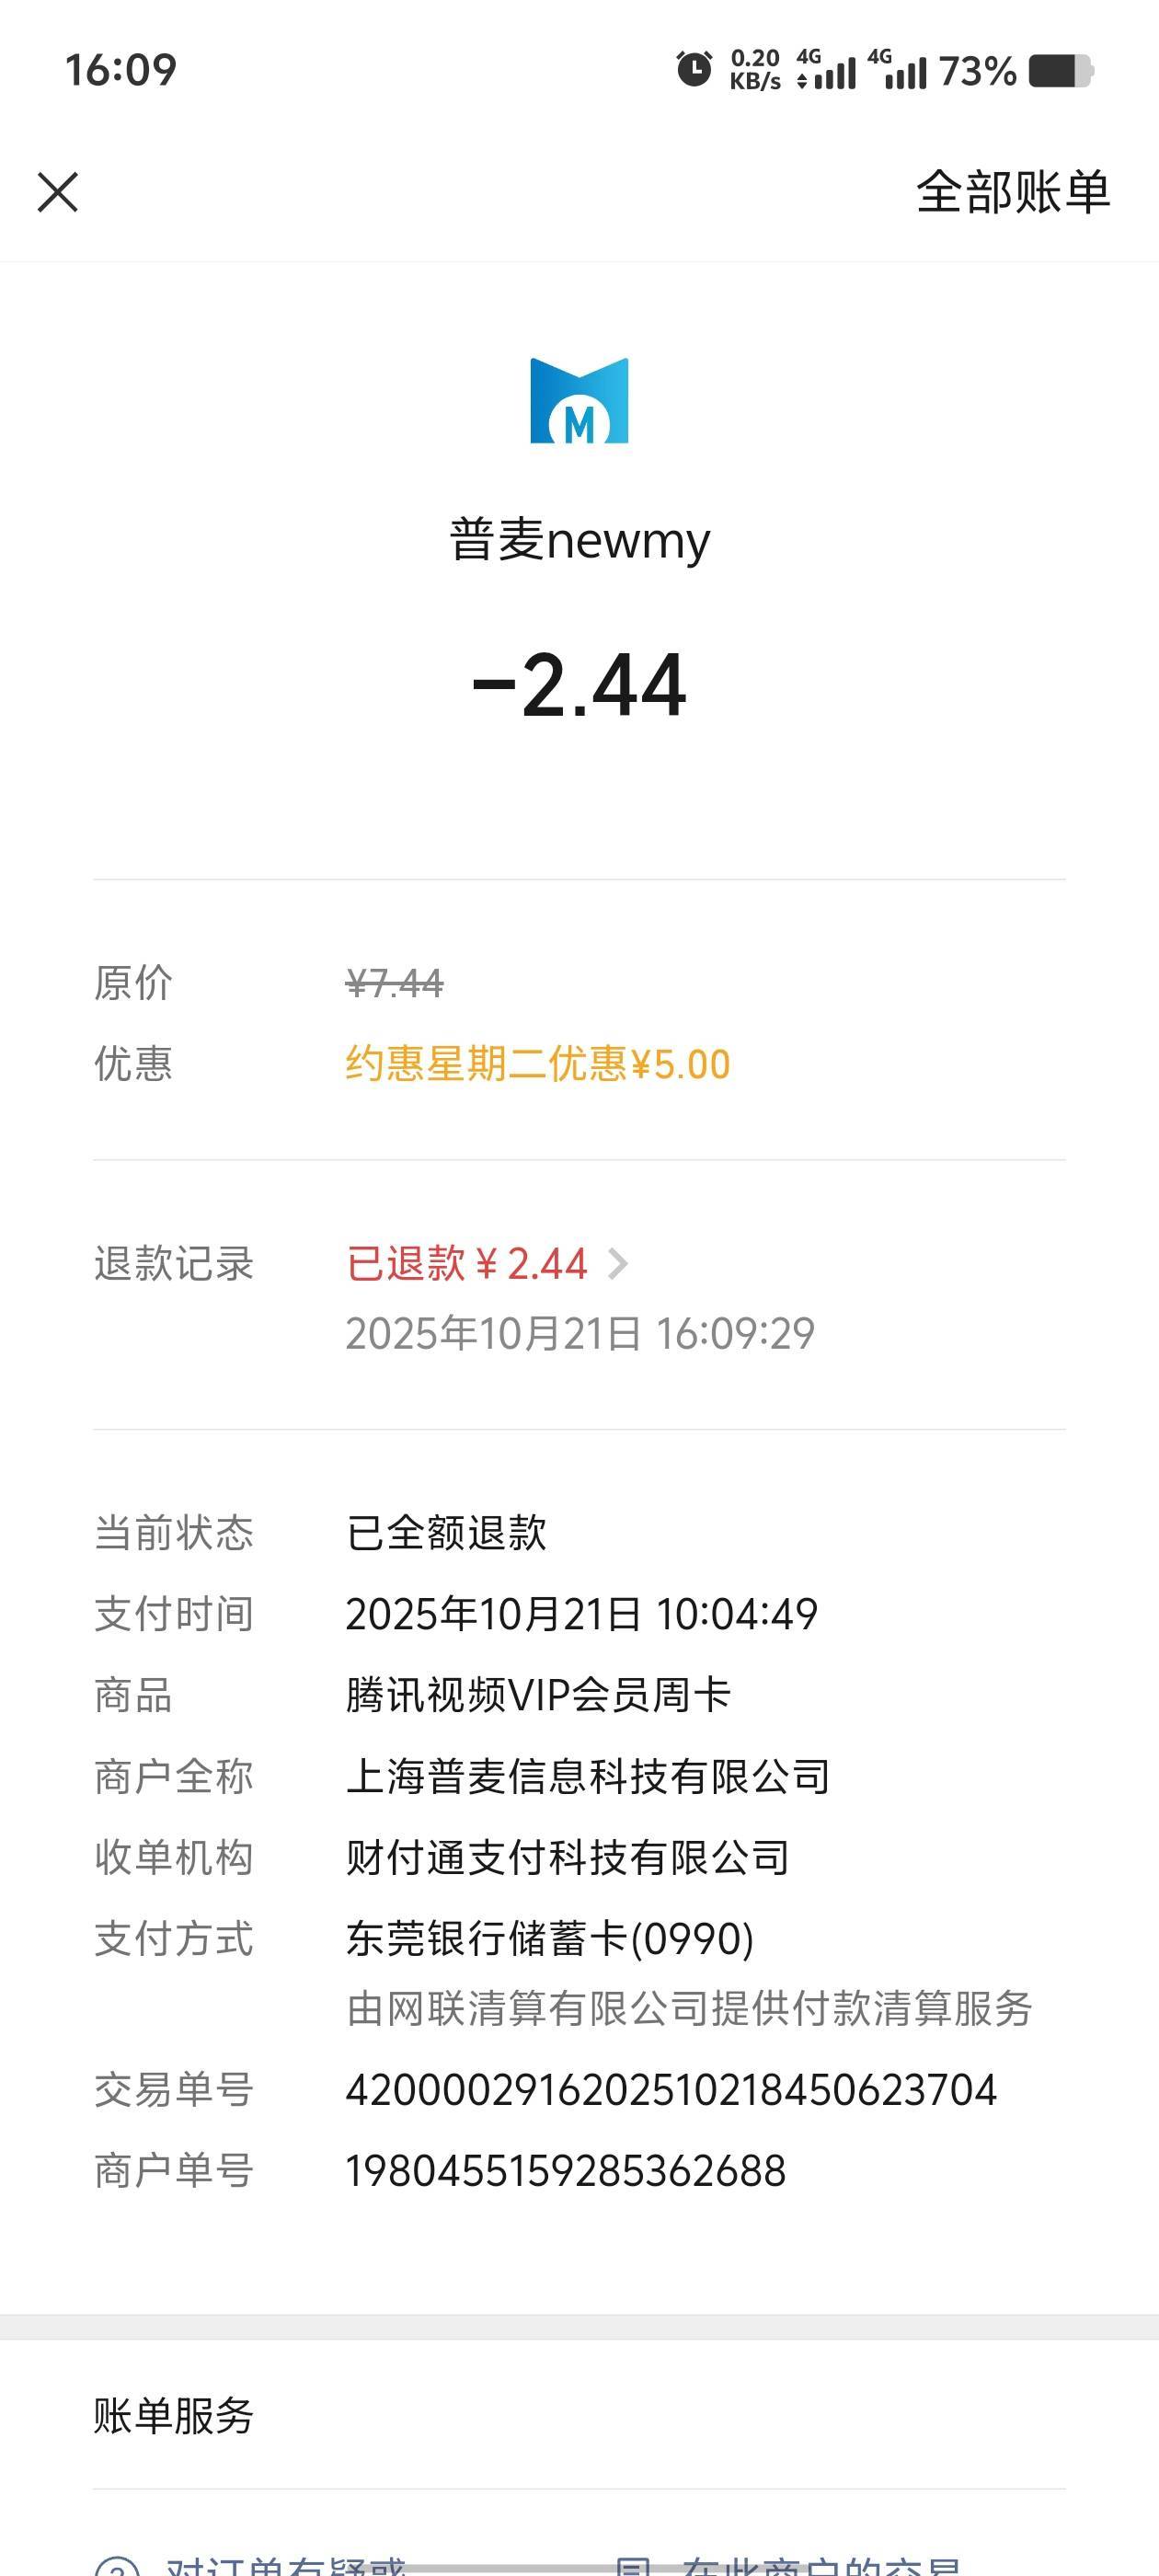Tap the 账单服务 section header
Image resolution: width=1159 pixels, height=2576 pixels.
[x=174, y=2416]
